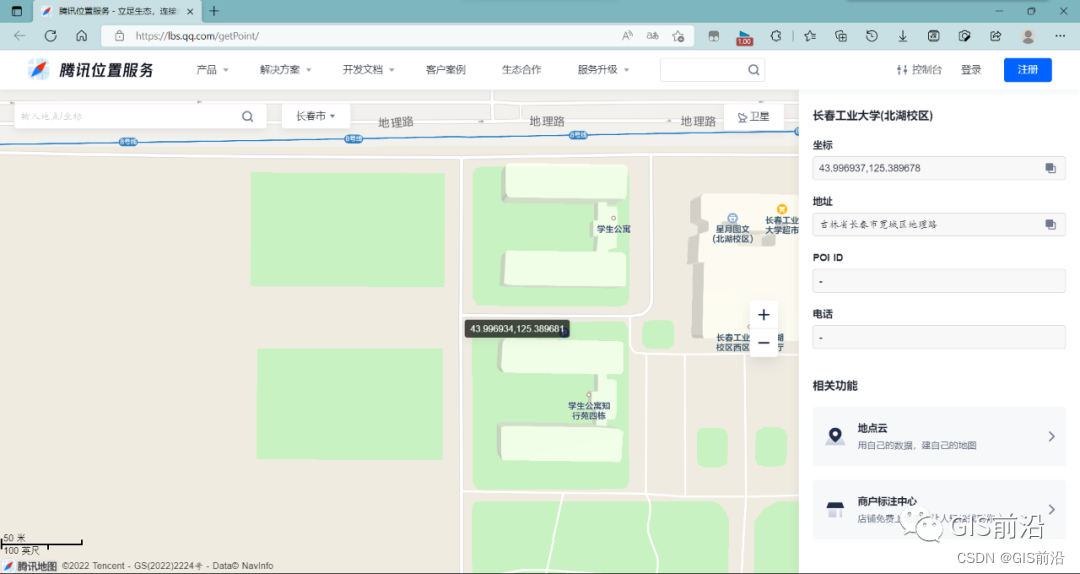Open the browser profile avatar
1080x574 pixels.
point(1028,36)
